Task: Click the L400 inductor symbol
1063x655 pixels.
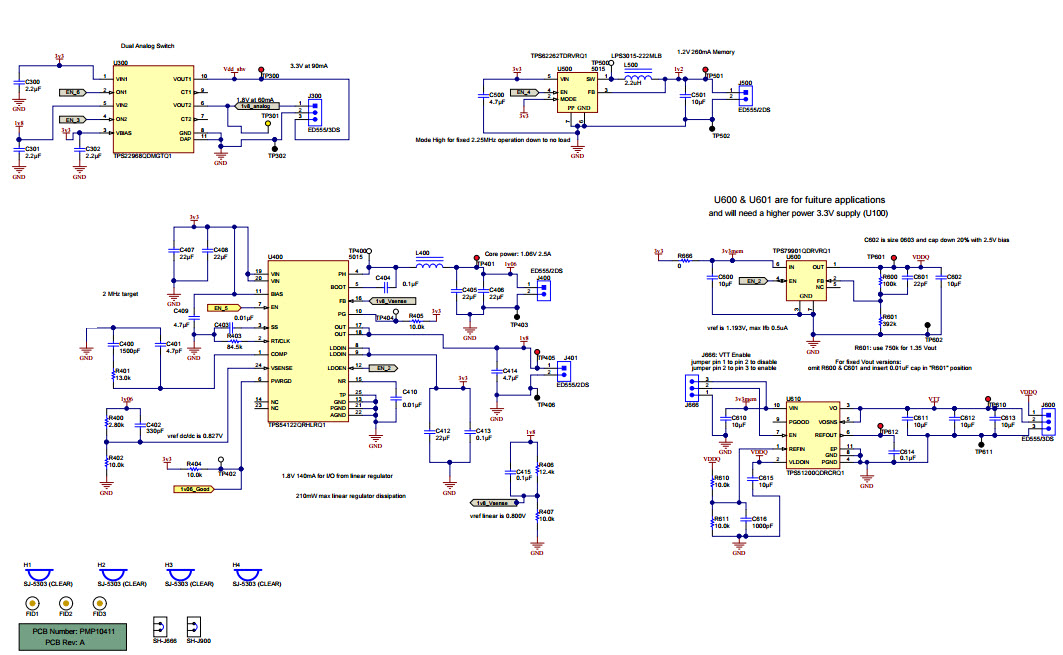Action: pos(429,266)
